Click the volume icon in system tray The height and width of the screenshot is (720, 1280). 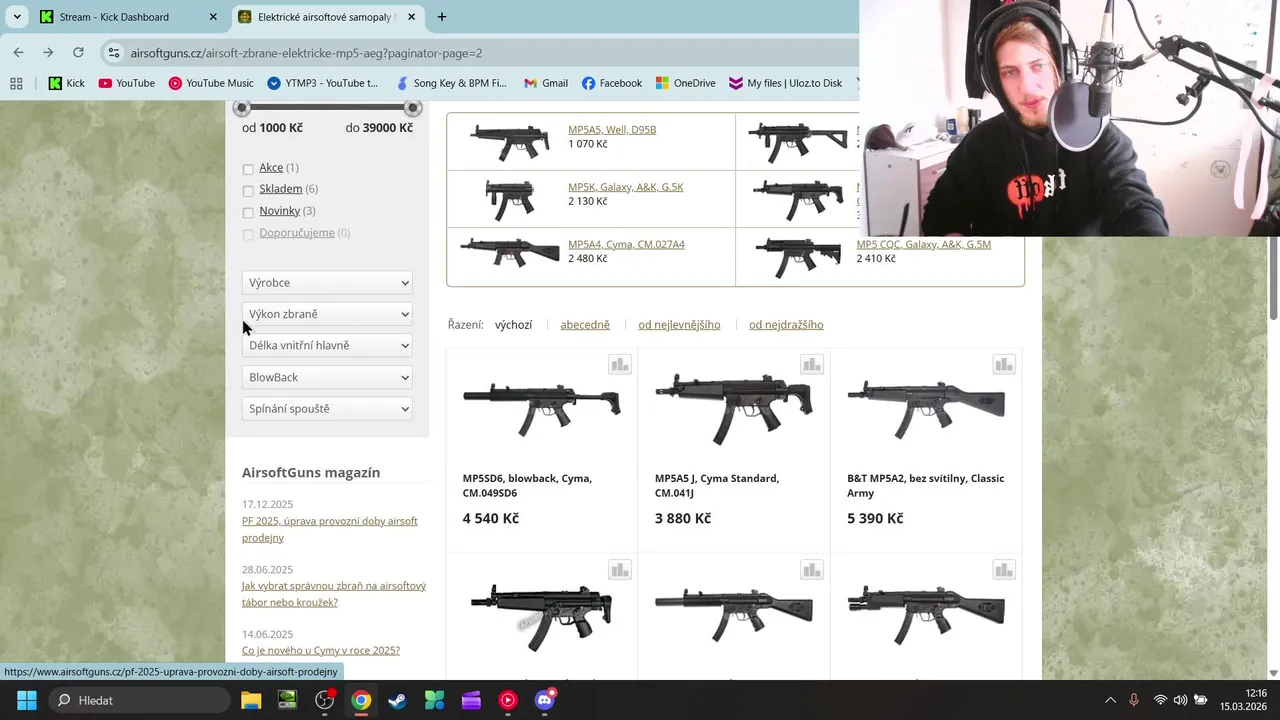(1180, 700)
